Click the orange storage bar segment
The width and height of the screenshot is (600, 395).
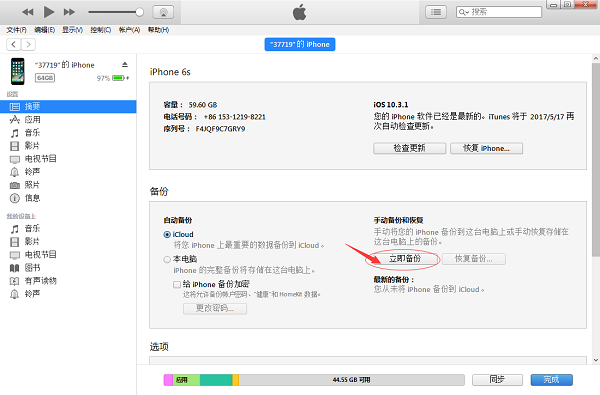point(236,380)
